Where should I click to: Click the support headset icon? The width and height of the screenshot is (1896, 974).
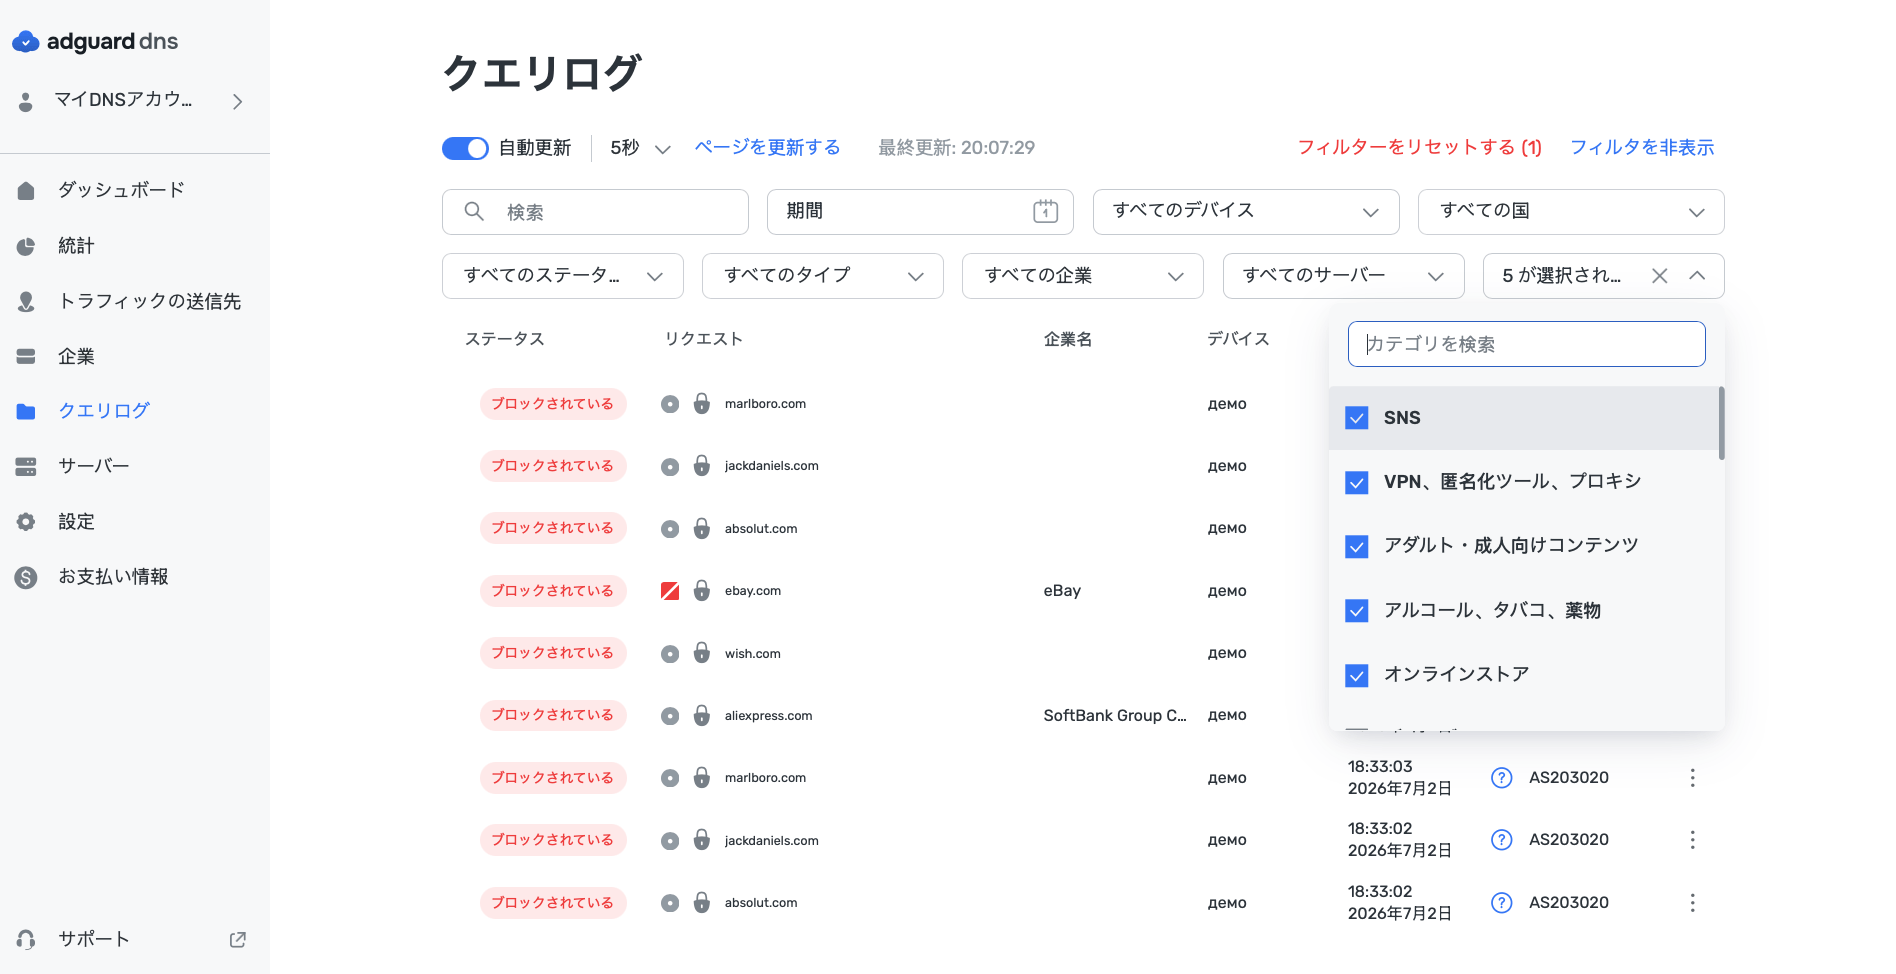click(x=26, y=939)
